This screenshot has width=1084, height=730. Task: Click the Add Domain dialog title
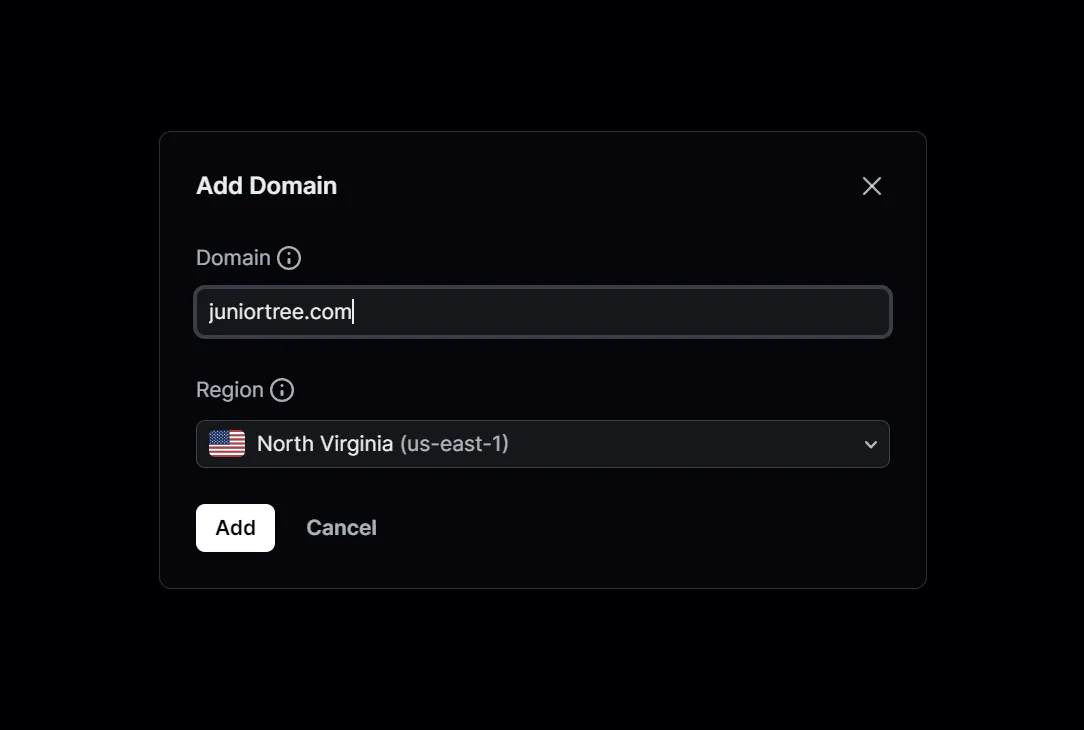(x=266, y=186)
